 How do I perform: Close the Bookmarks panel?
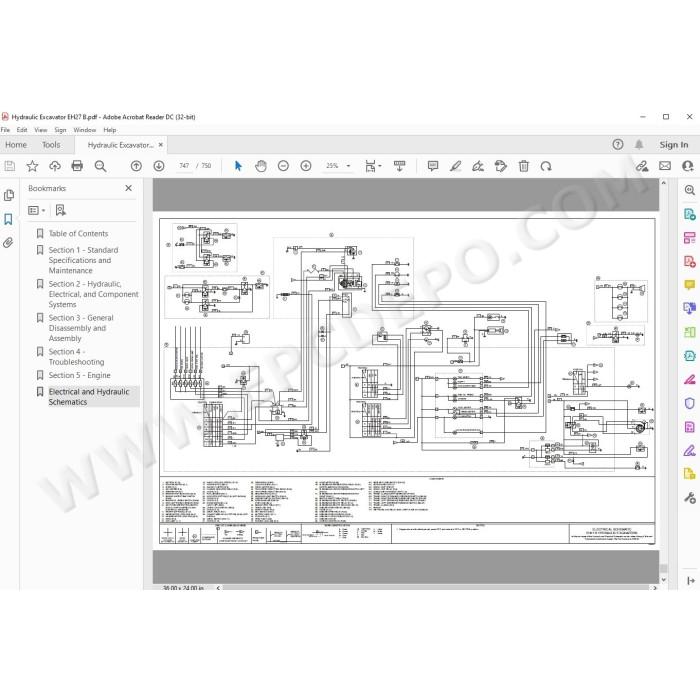[x=129, y=188]
